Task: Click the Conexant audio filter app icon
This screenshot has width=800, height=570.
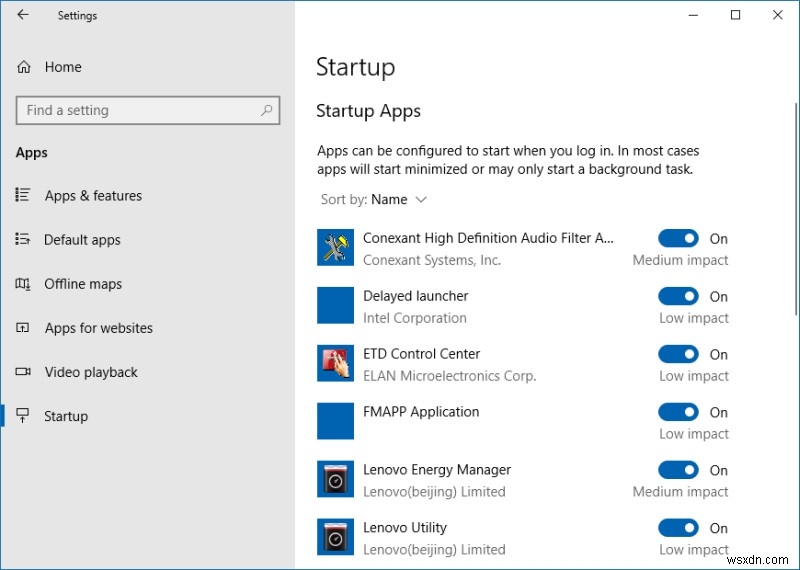Action: tap(335, 247)
